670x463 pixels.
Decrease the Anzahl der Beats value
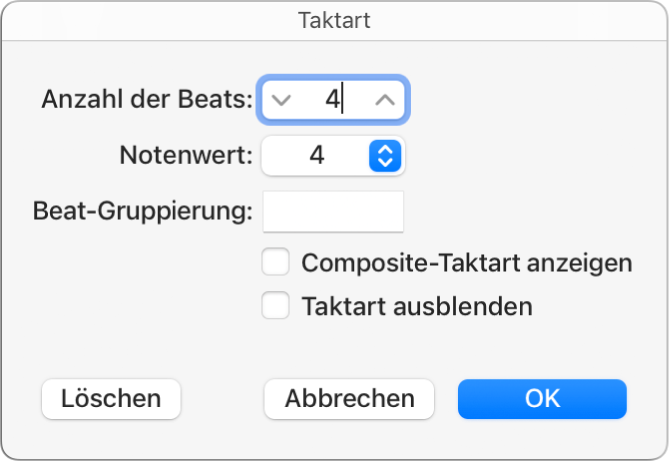281,99
